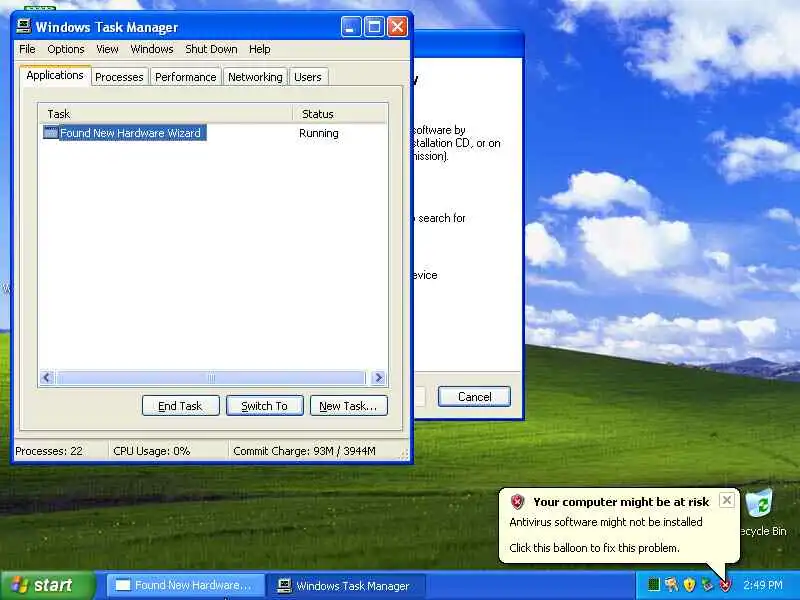Screen dimensions: 800x600
Task: Switch to the Processes tab
Action: 119,77
